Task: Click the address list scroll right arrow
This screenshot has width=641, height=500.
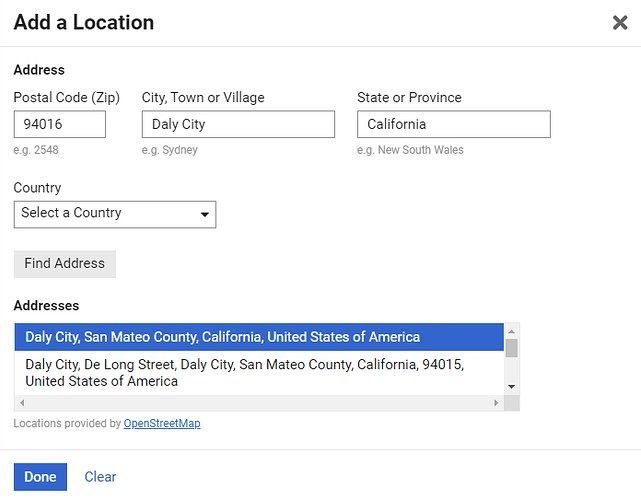Action: click(x=496, y=402)
